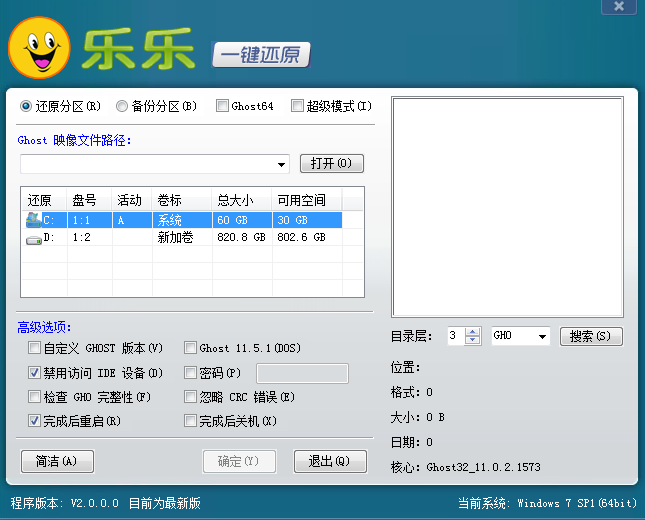The width and height of the screenshot is (645, 520).
Task: Open the GHO file type dropdown
Action: tap(542, 336)
